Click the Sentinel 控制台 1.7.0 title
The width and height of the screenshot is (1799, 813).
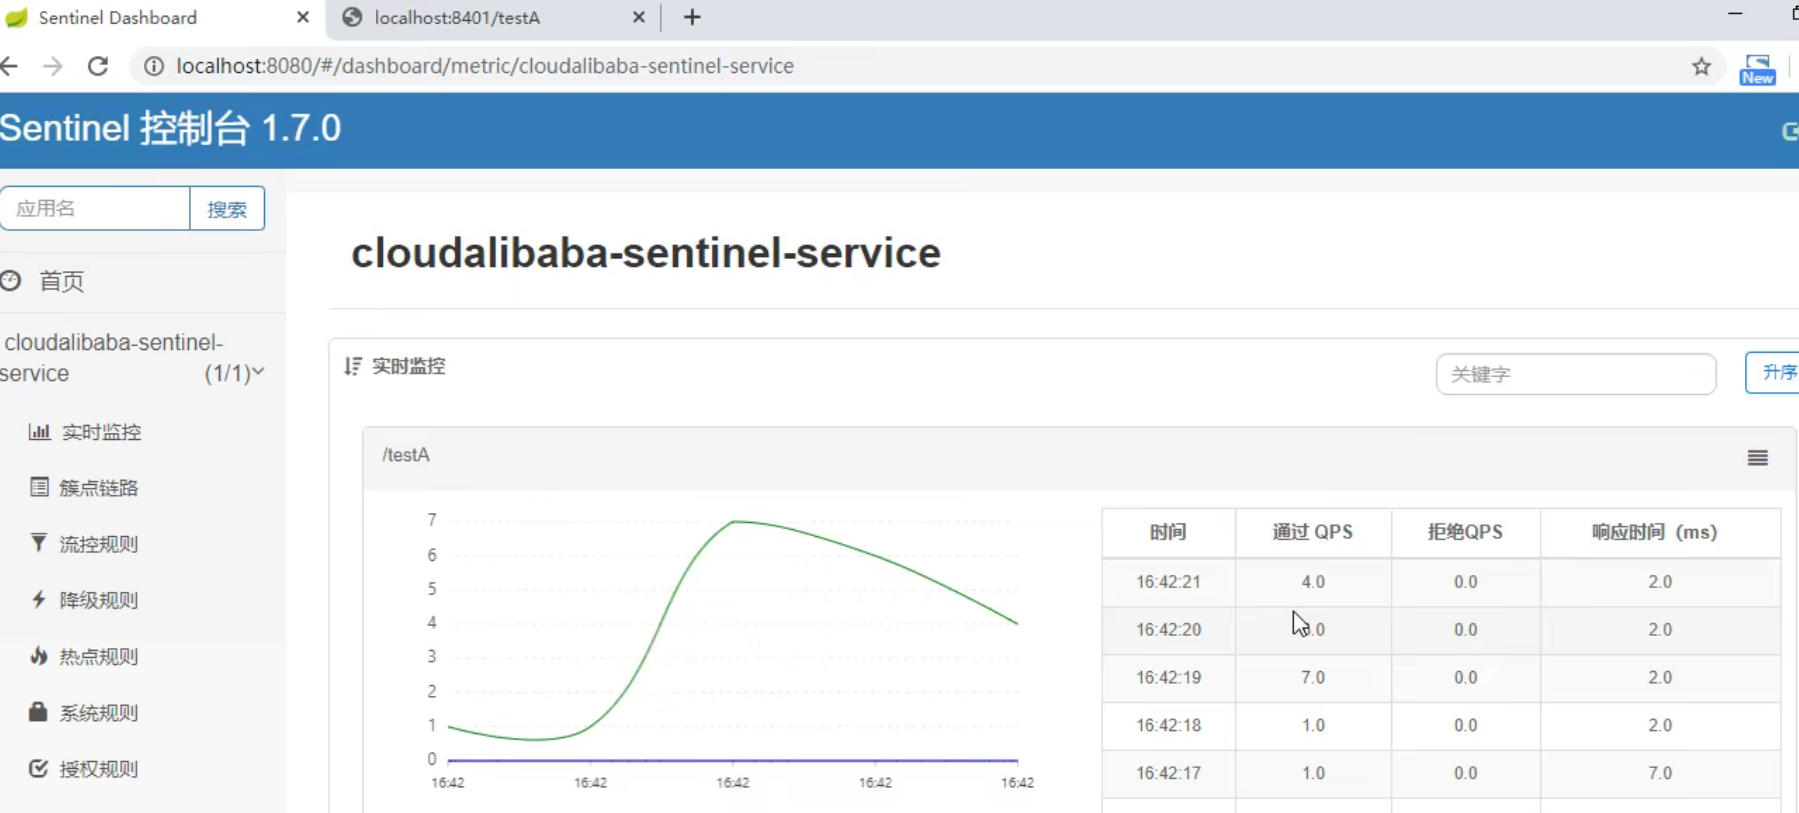[x=170, y=128]
